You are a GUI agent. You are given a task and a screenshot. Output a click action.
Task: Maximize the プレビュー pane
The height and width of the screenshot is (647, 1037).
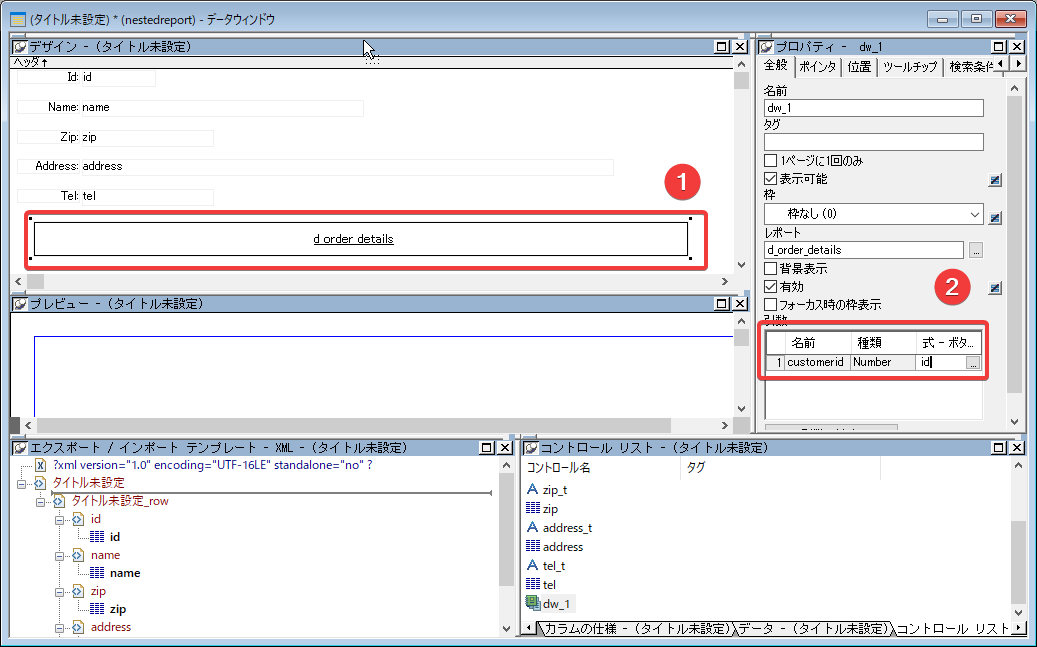click(x=722, y=303)
